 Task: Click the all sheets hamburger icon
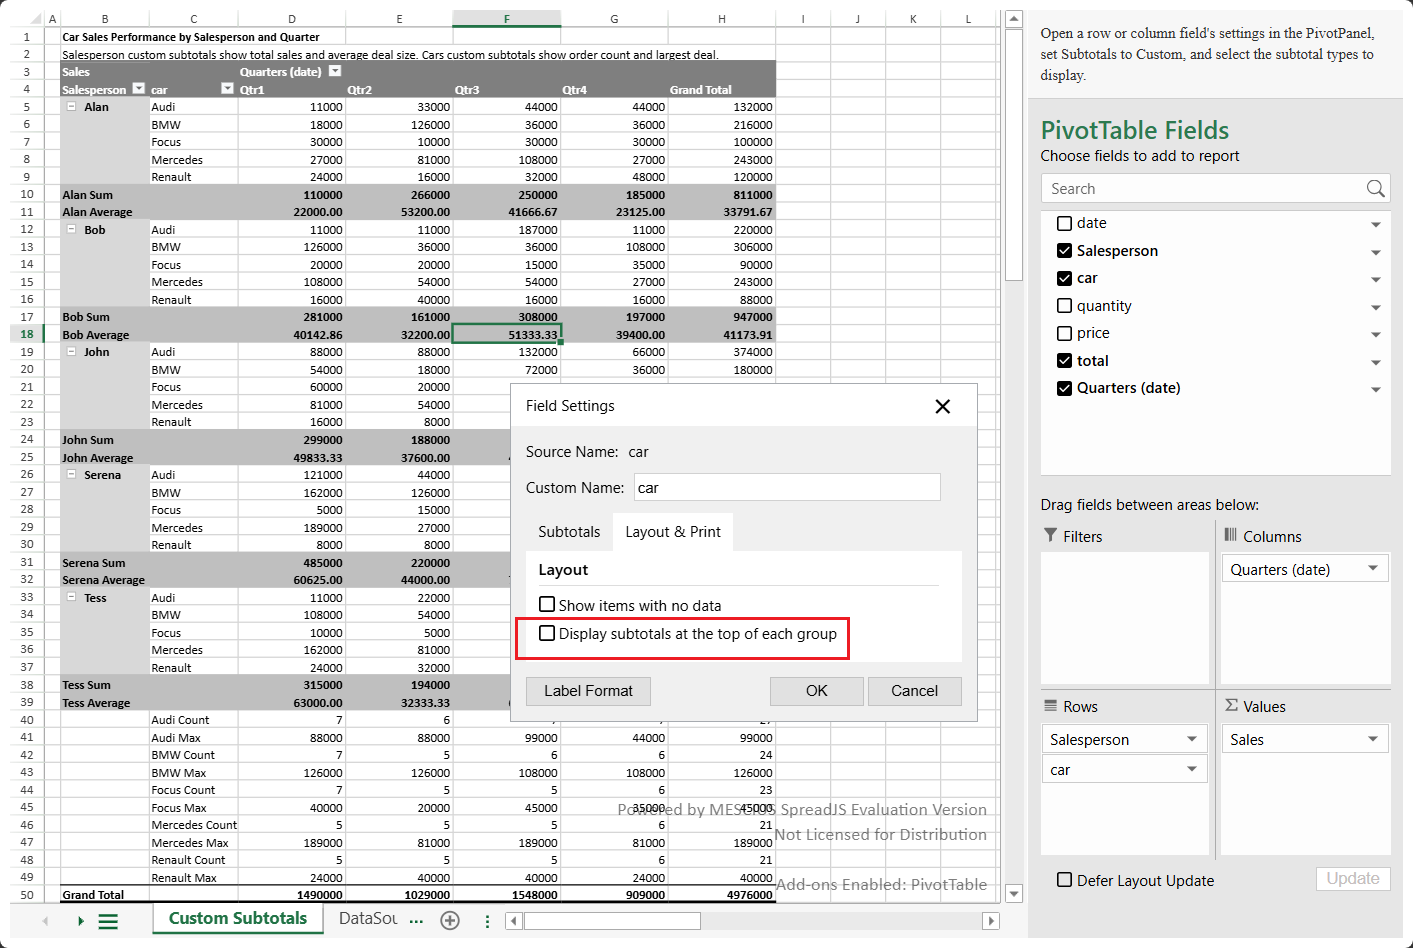point(108,921)
